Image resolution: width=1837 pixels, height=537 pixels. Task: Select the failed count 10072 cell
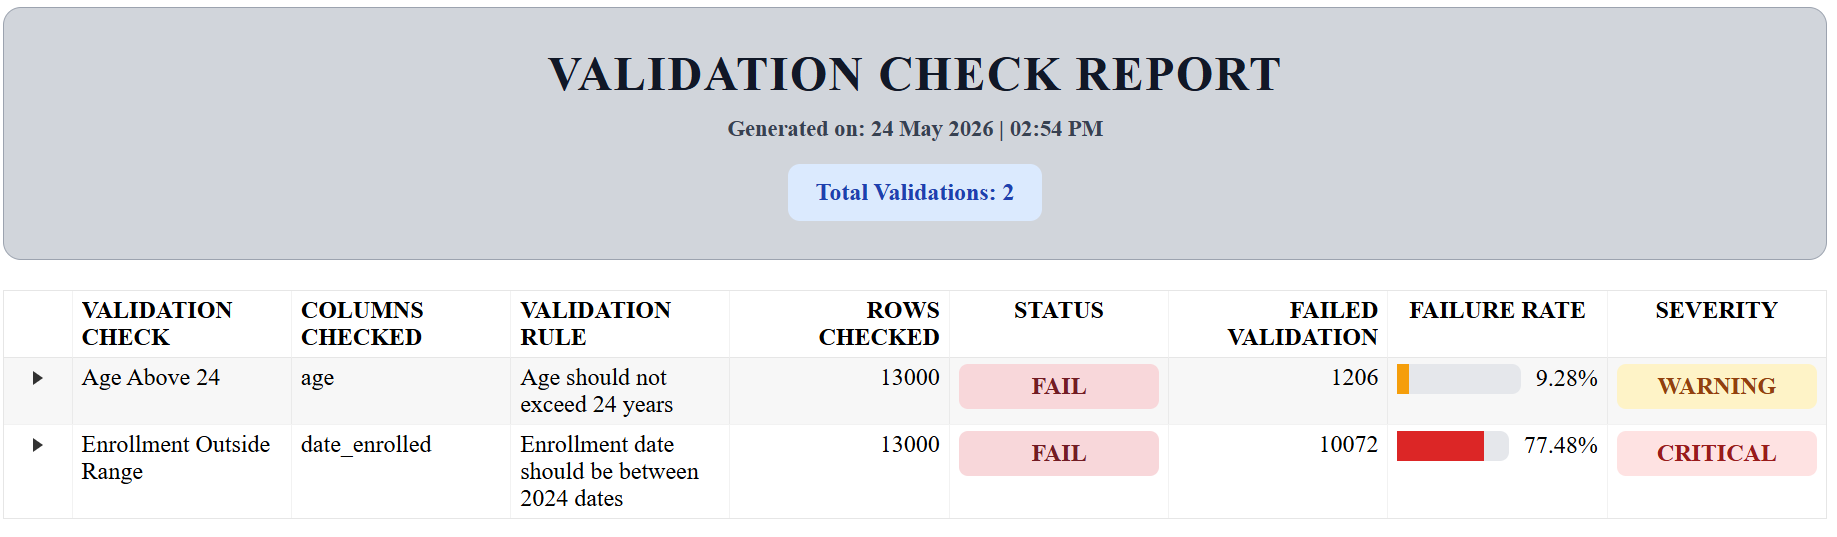coord(1348,445)
